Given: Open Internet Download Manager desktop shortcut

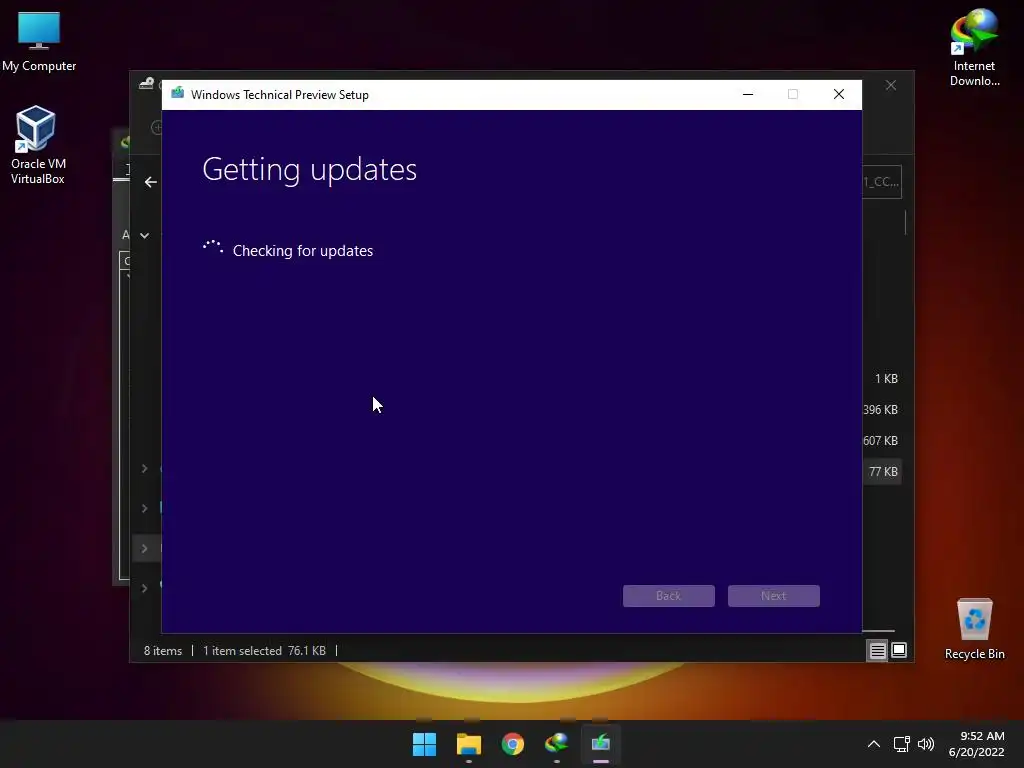Looking at the screenshot, I should click(974, 47).
